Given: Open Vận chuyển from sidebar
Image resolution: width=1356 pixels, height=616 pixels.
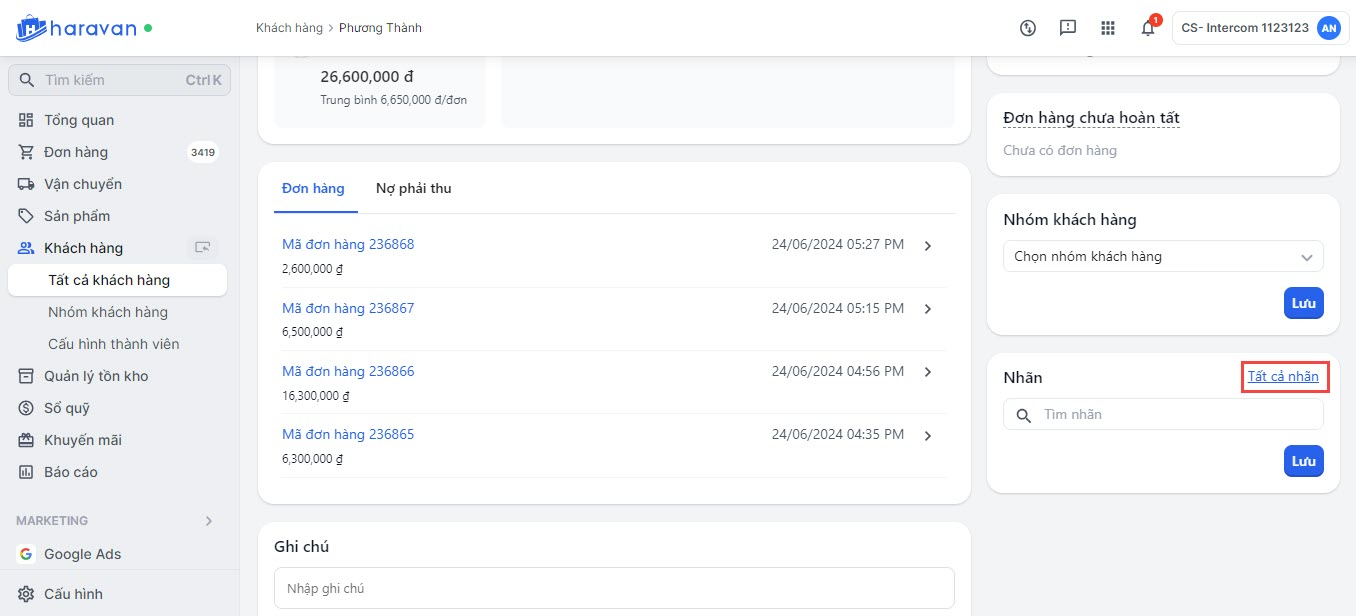Looking at the screenshot, I should click(82, 184).
